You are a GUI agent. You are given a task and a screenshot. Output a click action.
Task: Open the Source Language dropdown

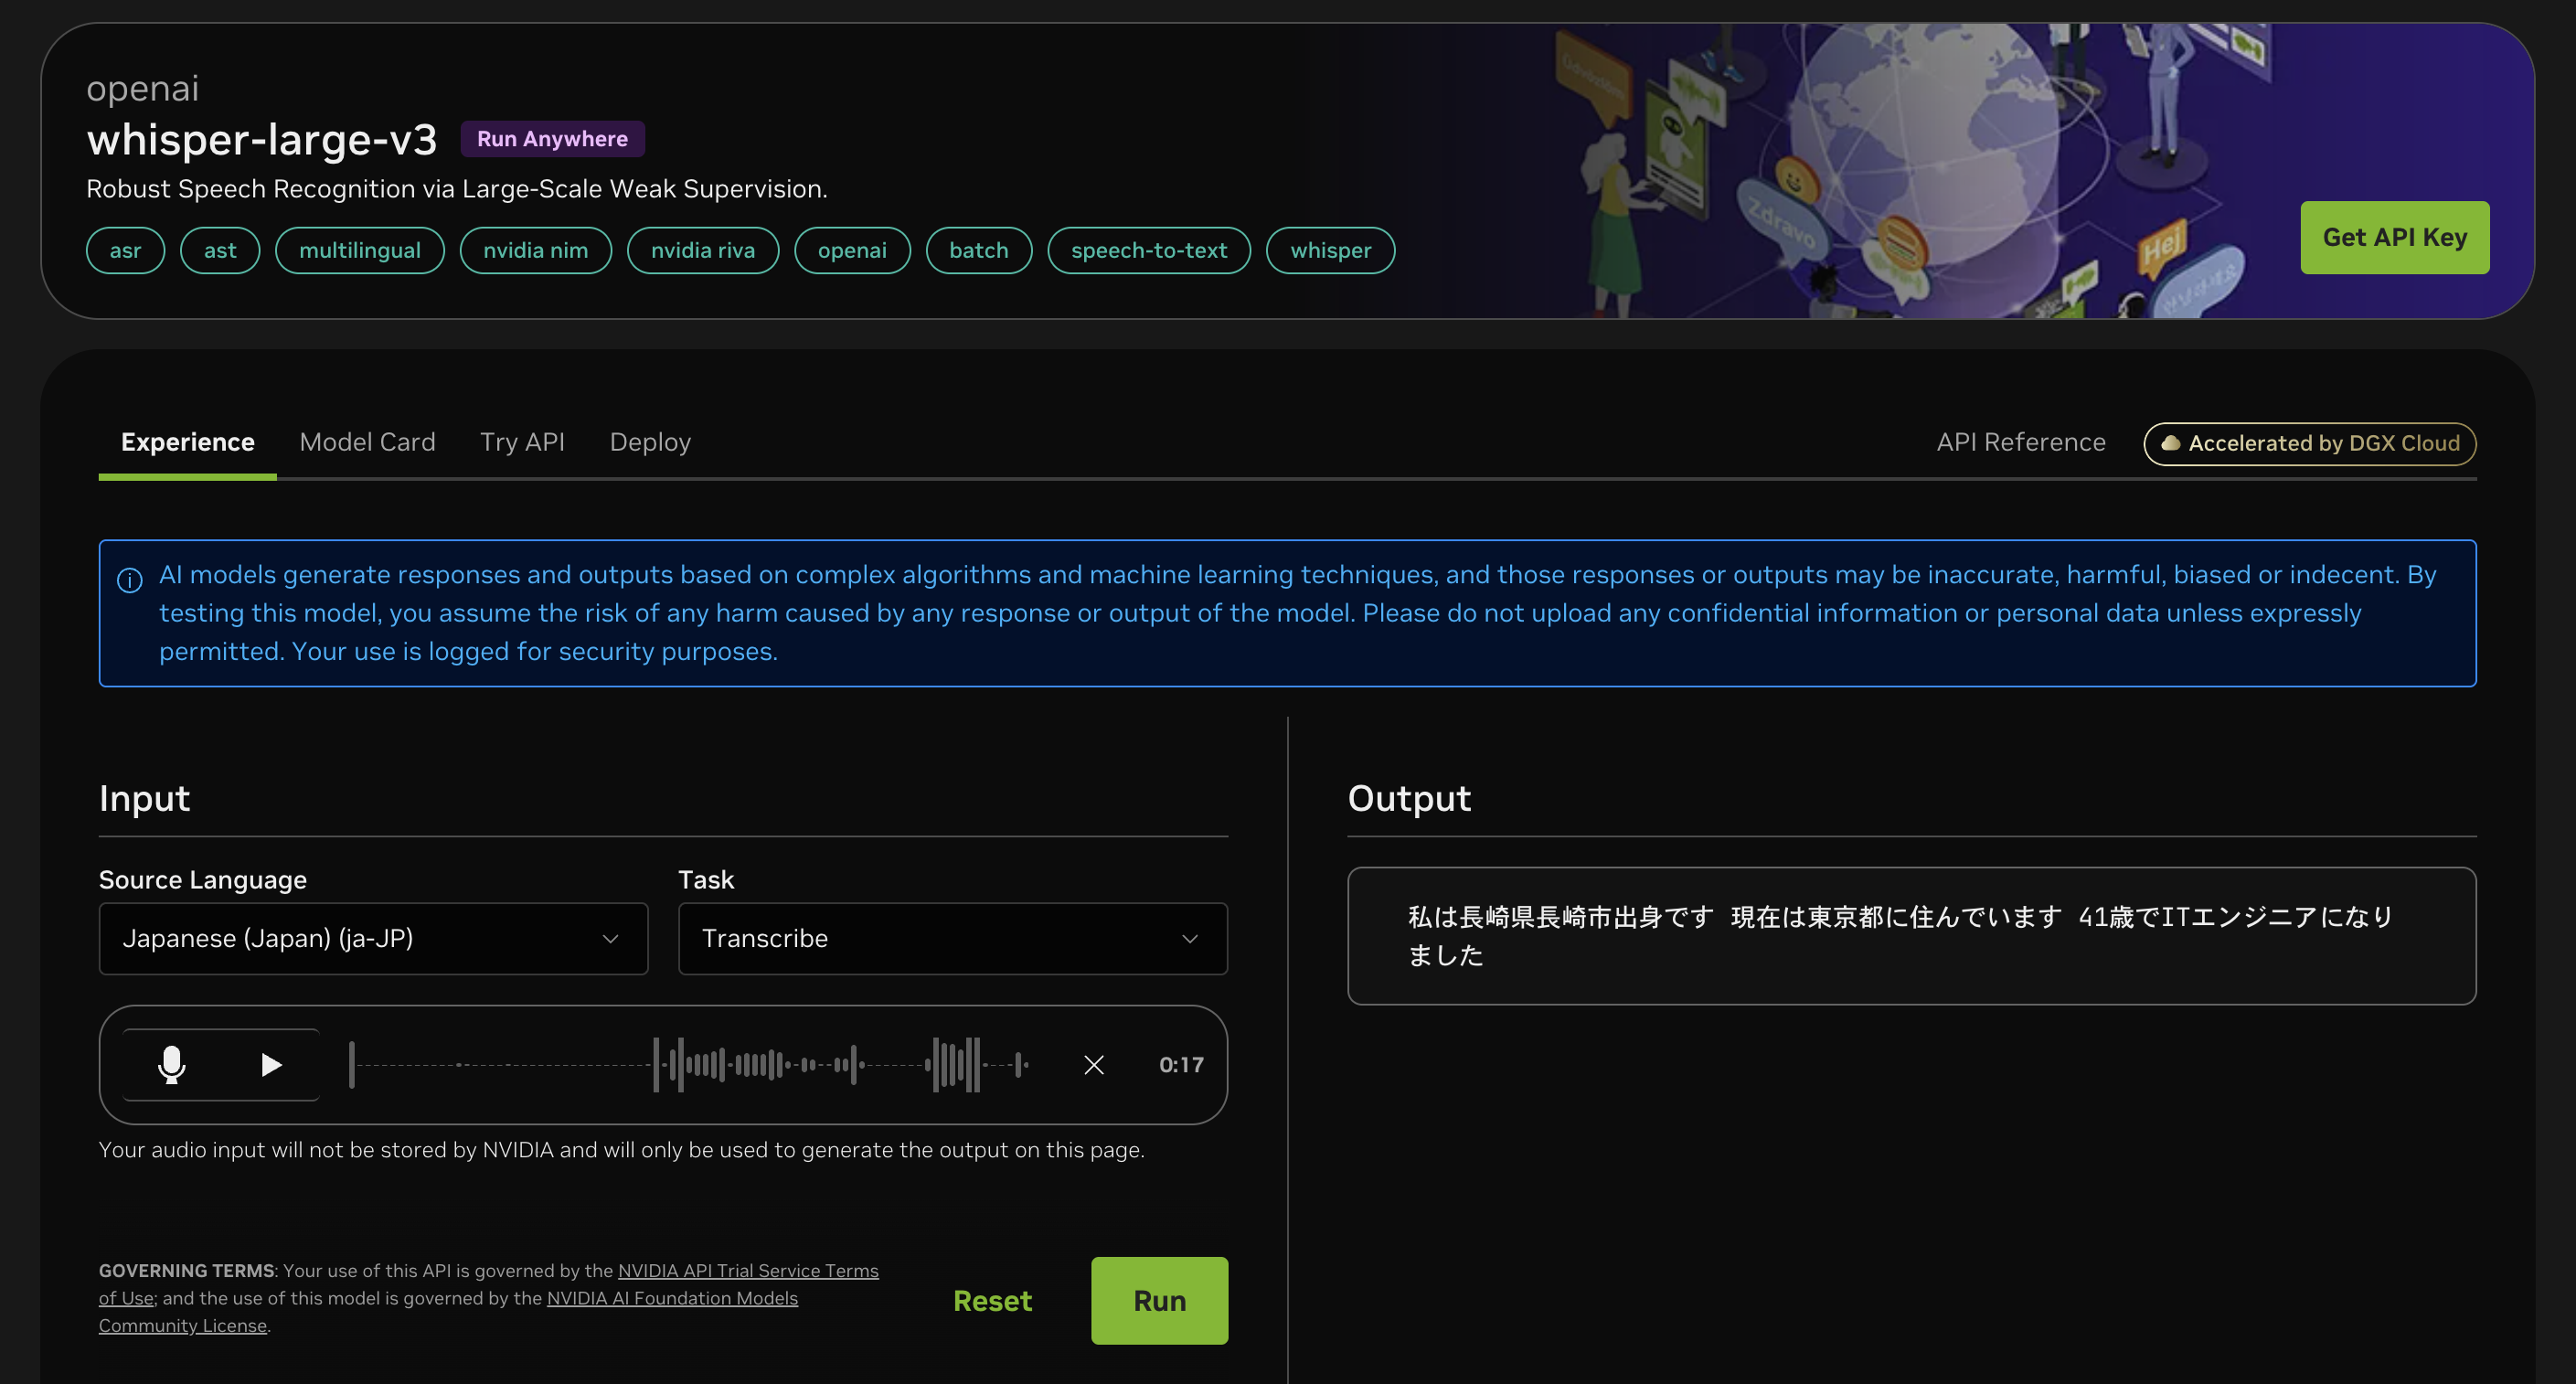coord(372,938)
